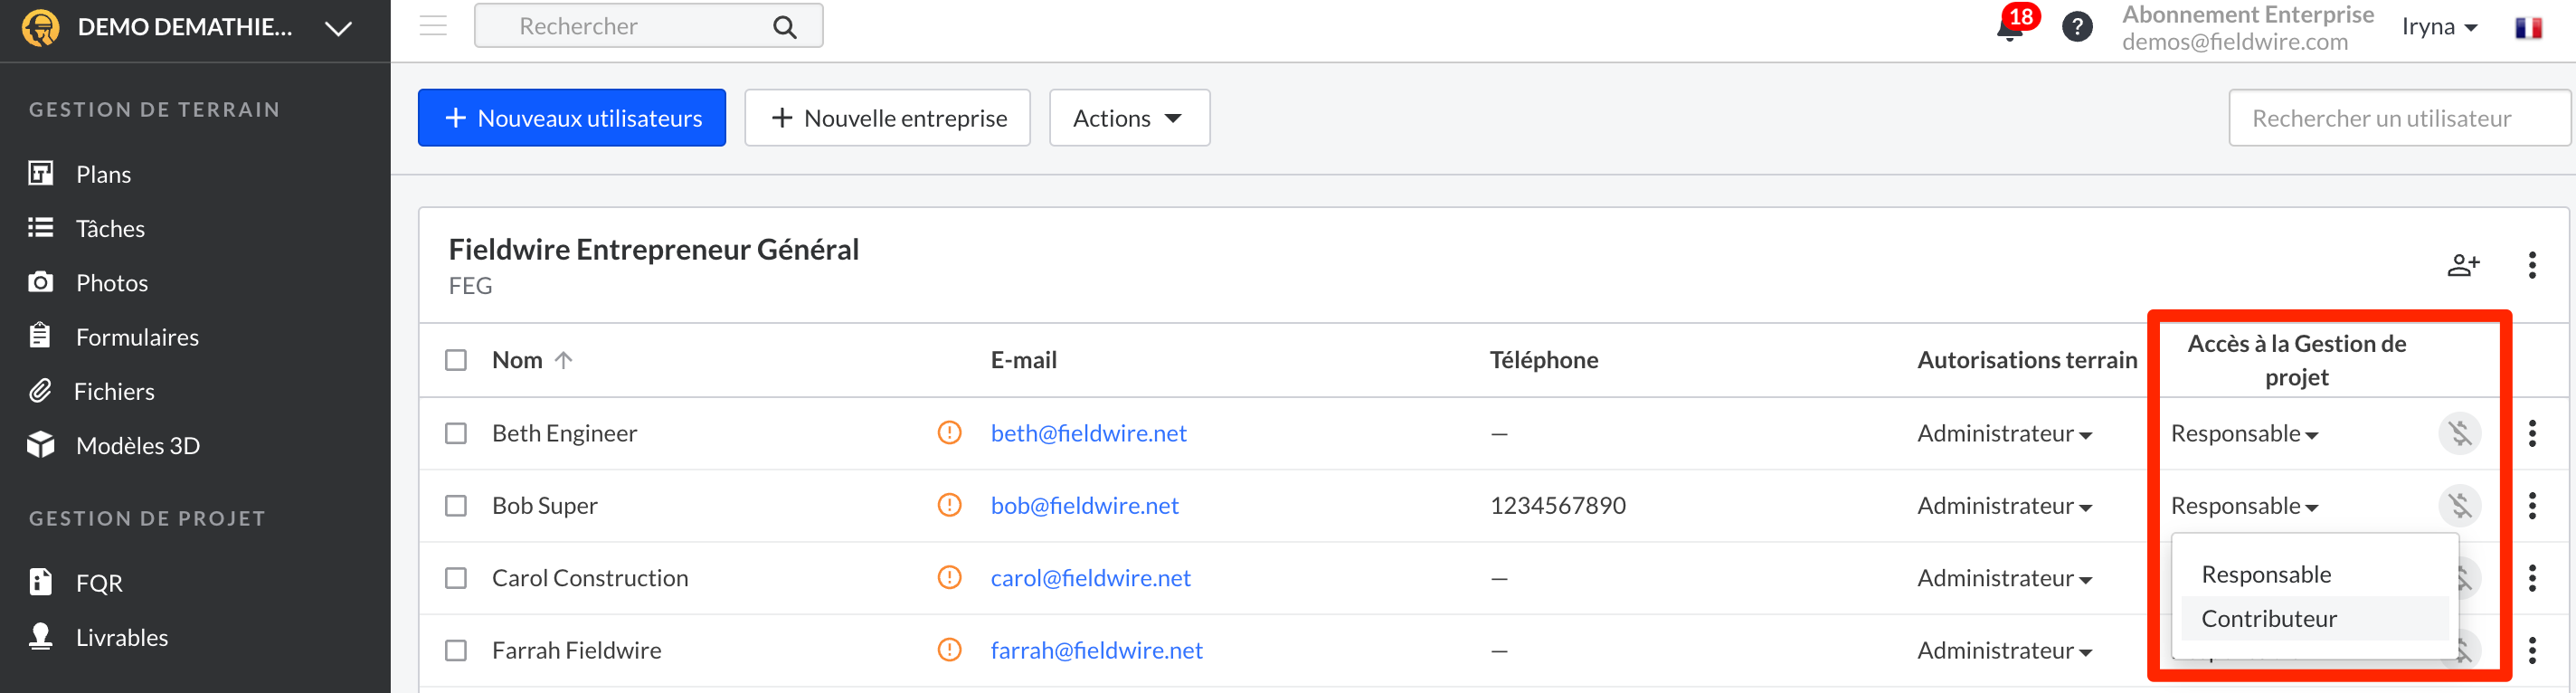Go to Photos in sidebar
This screenshot has width=2576, height=693.
(x=88, y=283)
